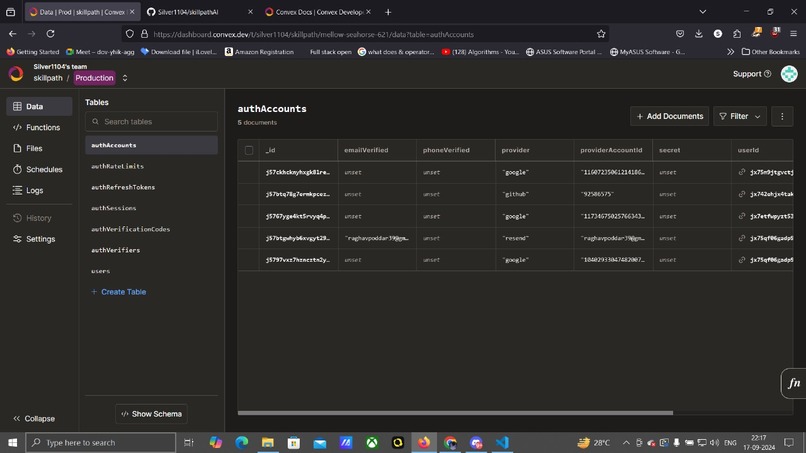Show hidden system tray icons

pos(626,443)
